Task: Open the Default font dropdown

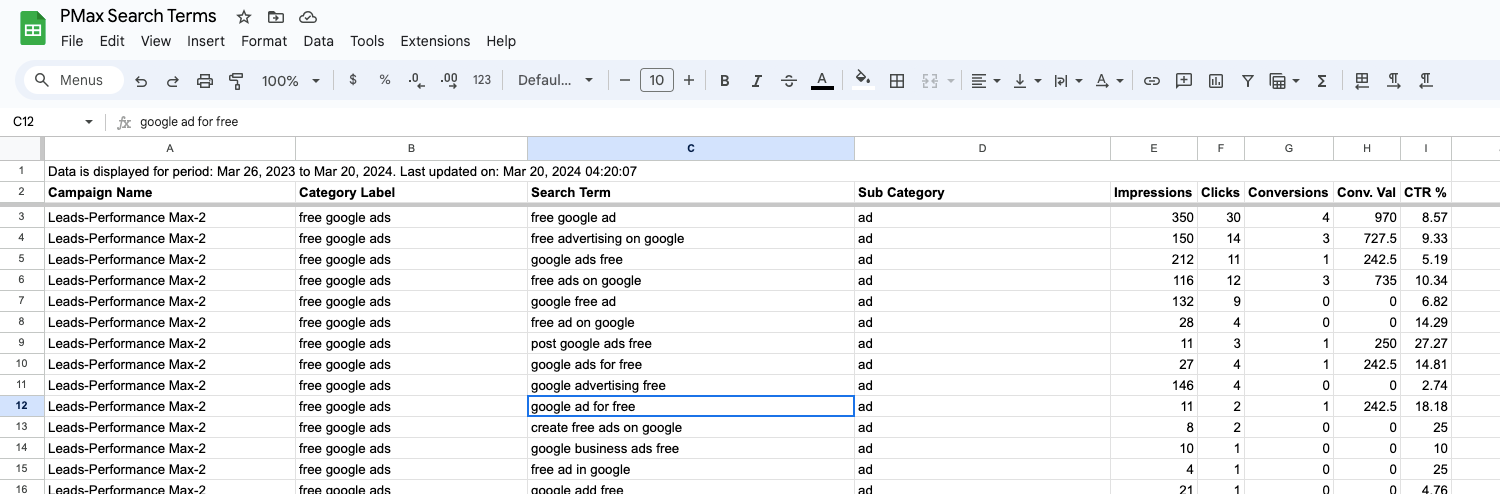Action: [555, 80]
